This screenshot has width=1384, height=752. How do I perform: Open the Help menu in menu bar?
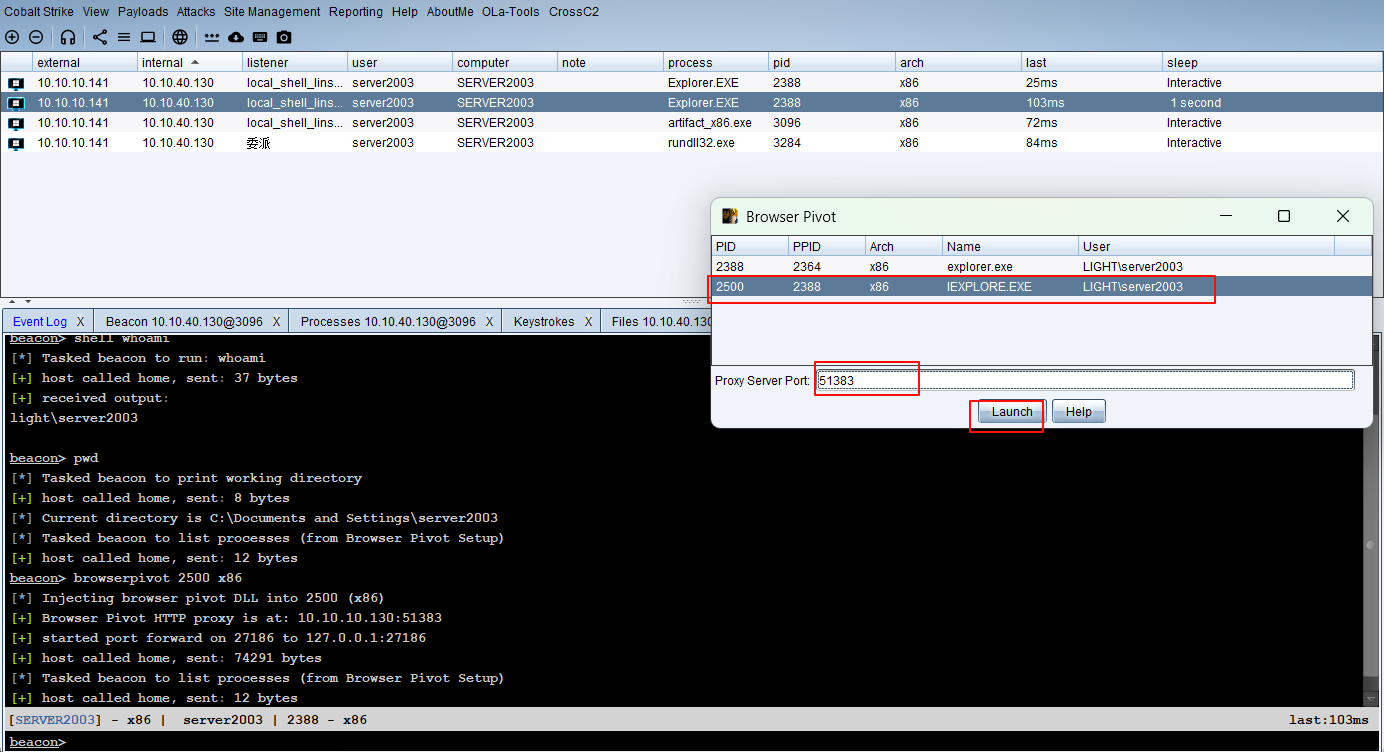click(x=405, y=12)
